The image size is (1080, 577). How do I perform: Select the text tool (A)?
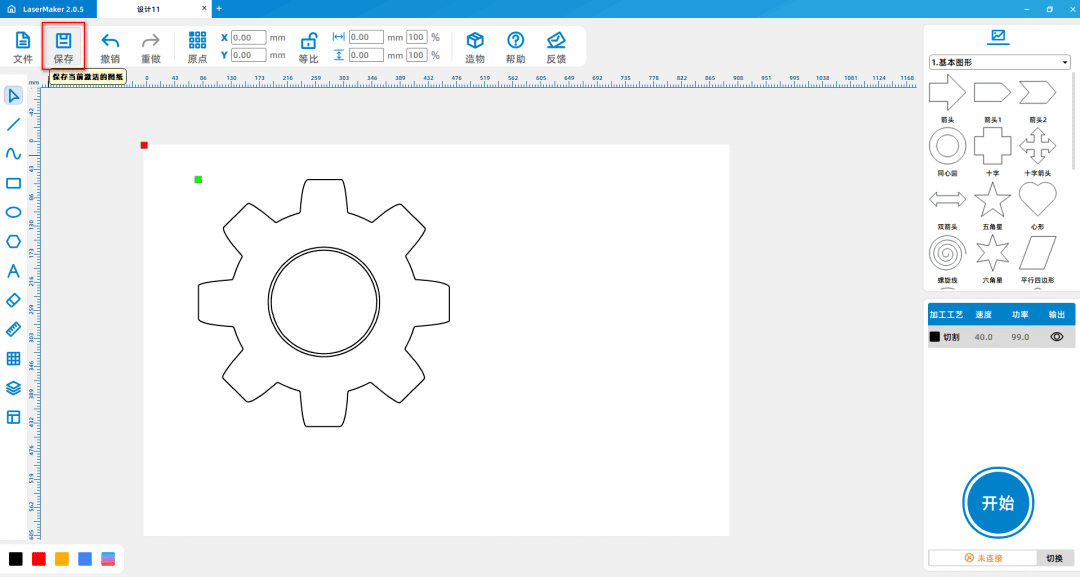(13, 271)
